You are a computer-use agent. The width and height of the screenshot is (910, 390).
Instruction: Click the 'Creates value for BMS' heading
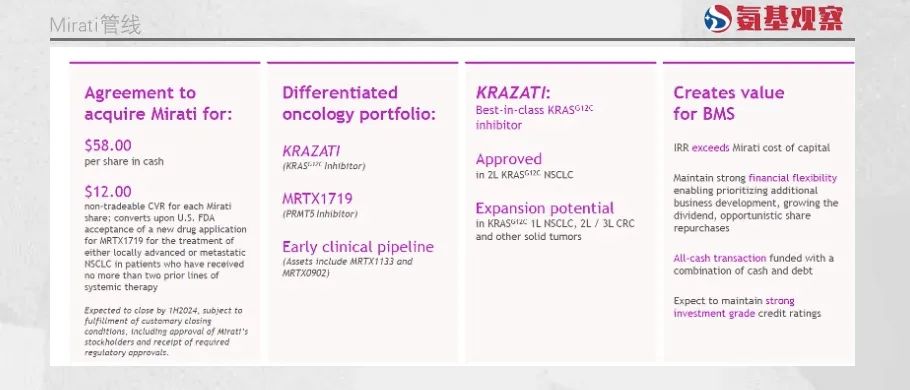pyautogui.click(x=728, y=103)
